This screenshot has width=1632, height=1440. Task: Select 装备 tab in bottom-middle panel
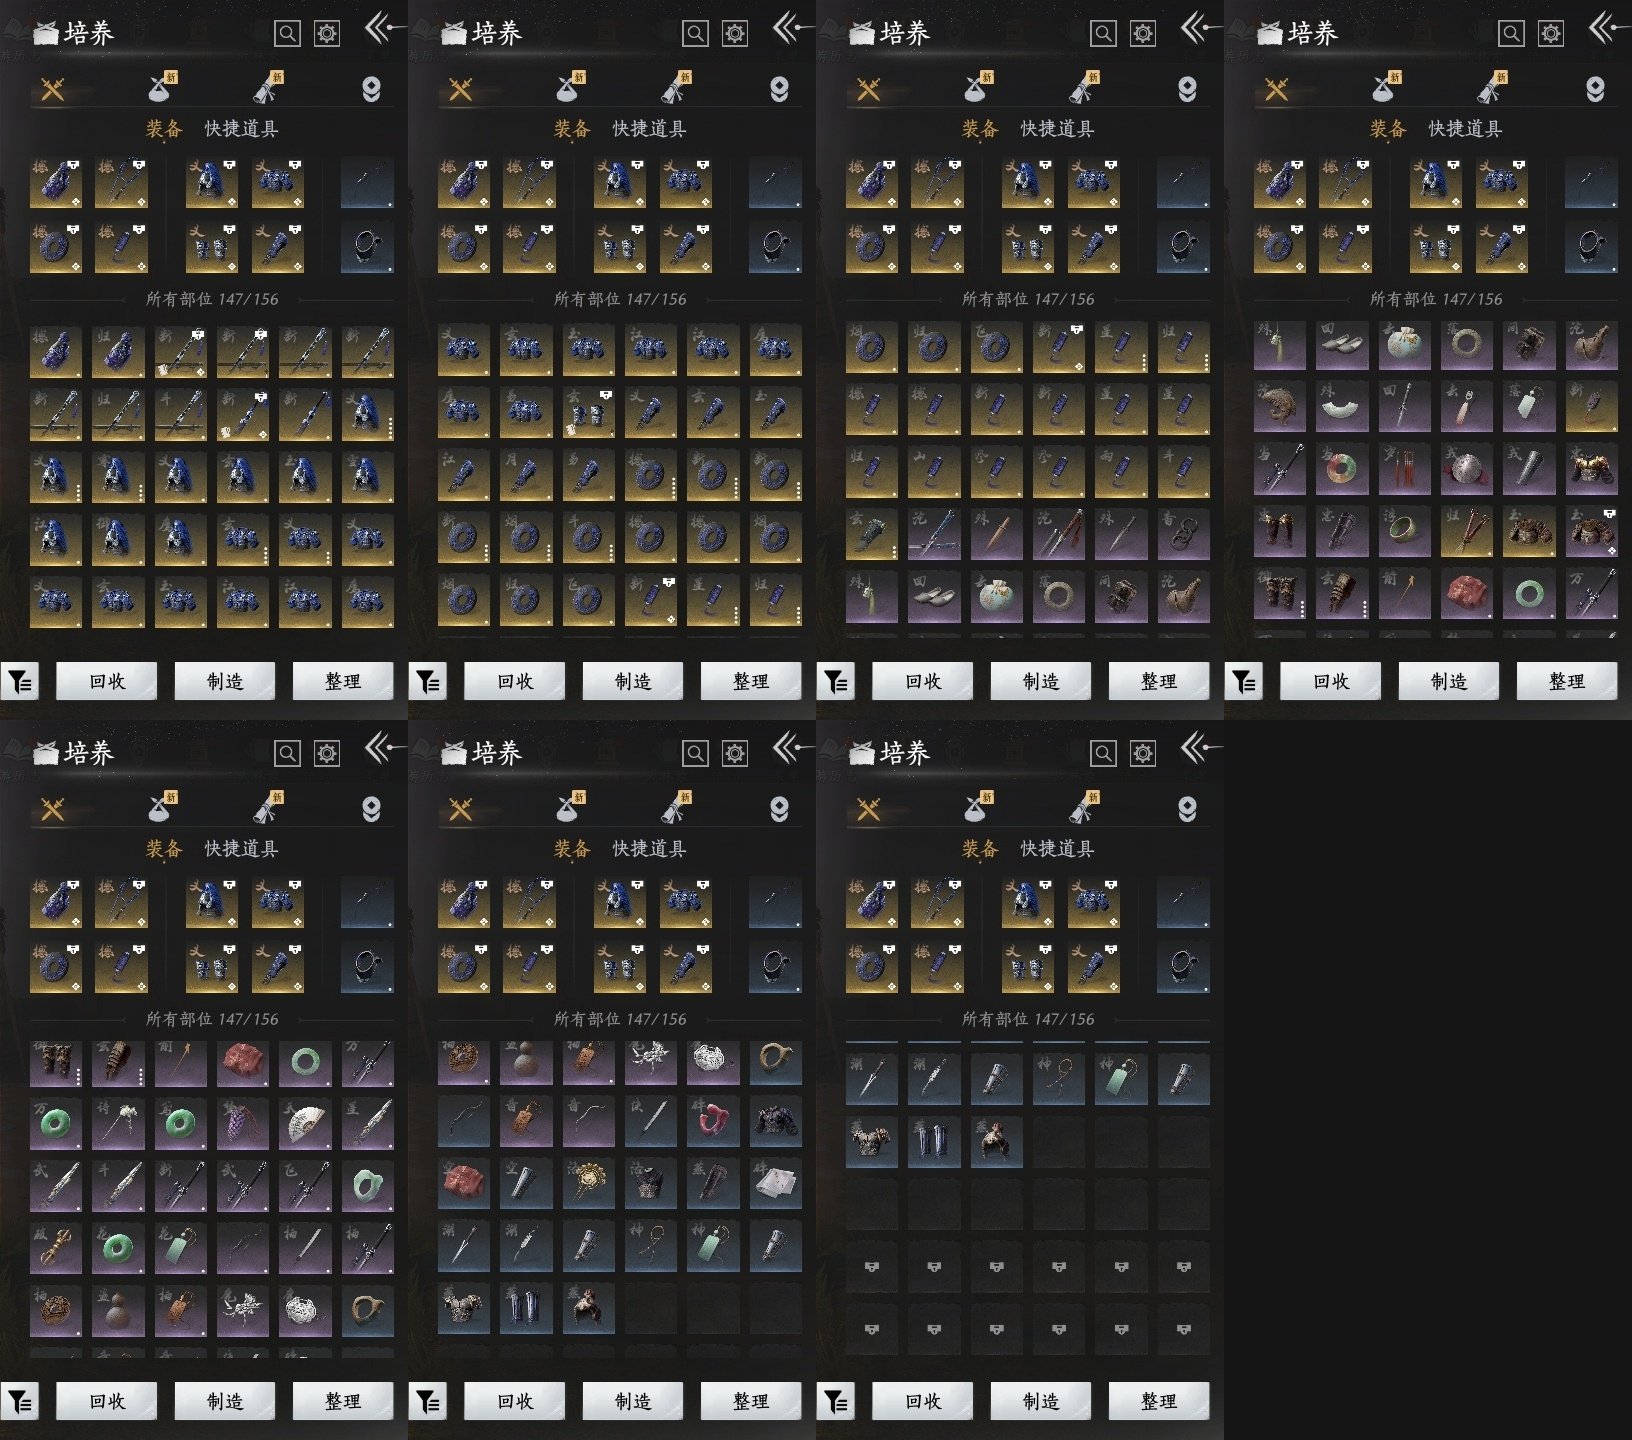pos(572,849)
